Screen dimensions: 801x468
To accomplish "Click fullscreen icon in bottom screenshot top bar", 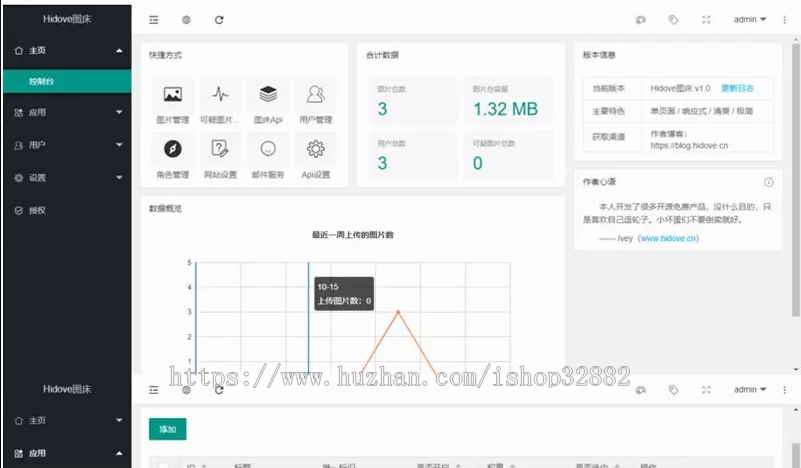I will (706, 390).
